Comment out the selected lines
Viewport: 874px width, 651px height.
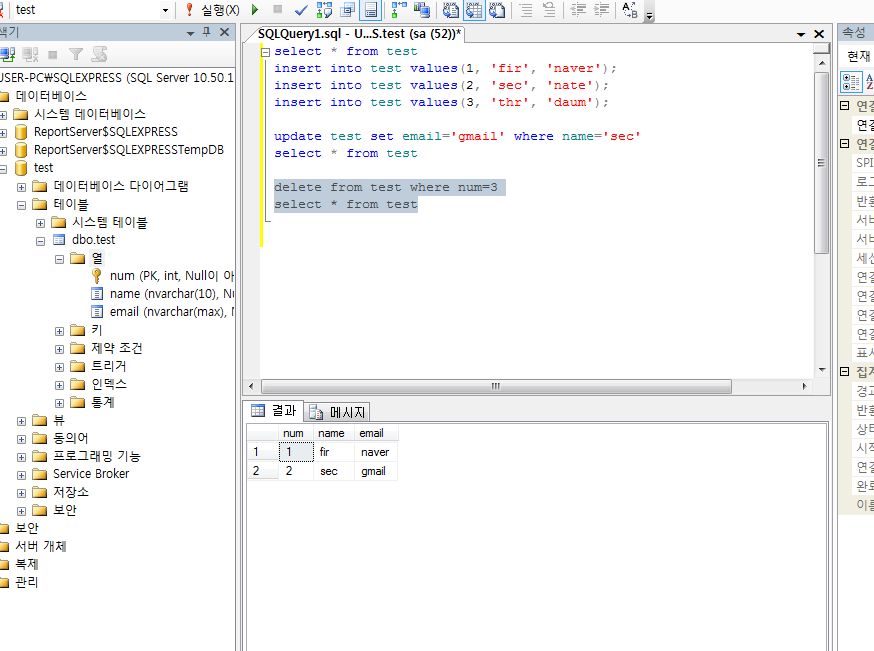(526, 9)
